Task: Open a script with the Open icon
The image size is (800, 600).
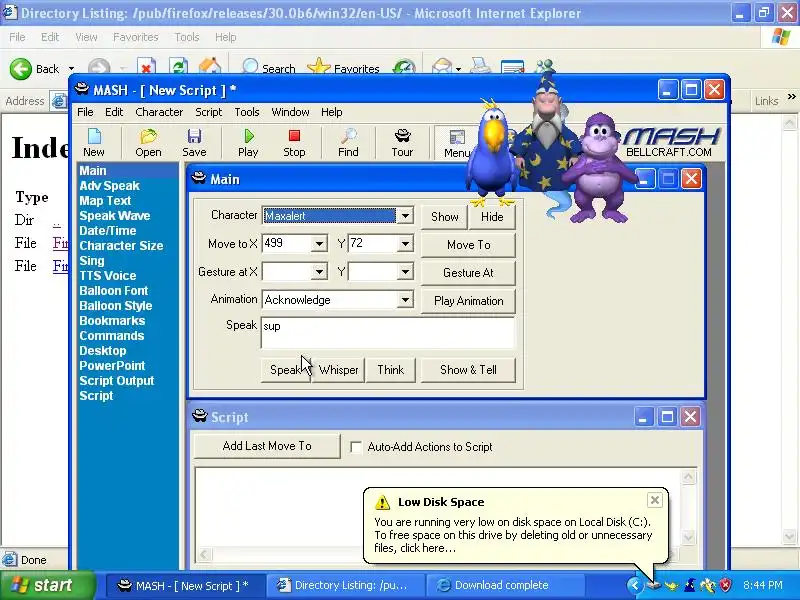Action: [x=148, y=142]
